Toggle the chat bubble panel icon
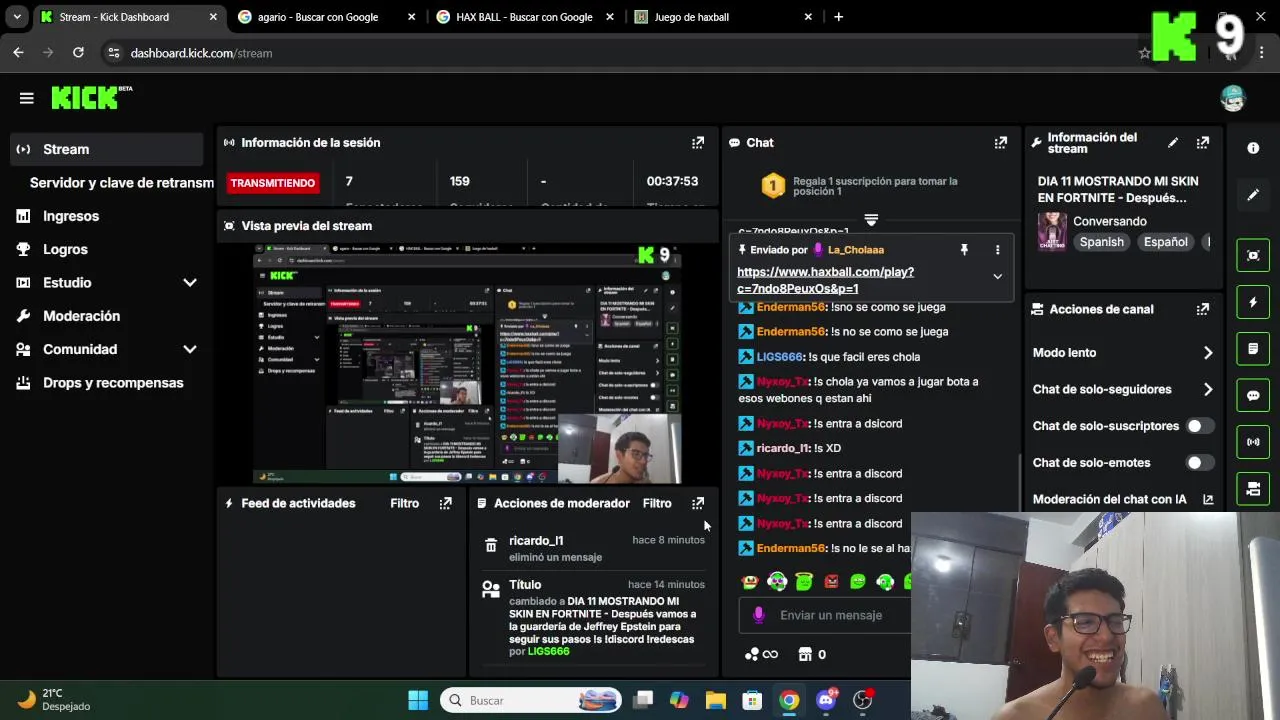The image size is (1280, 720). point(1253,395)
